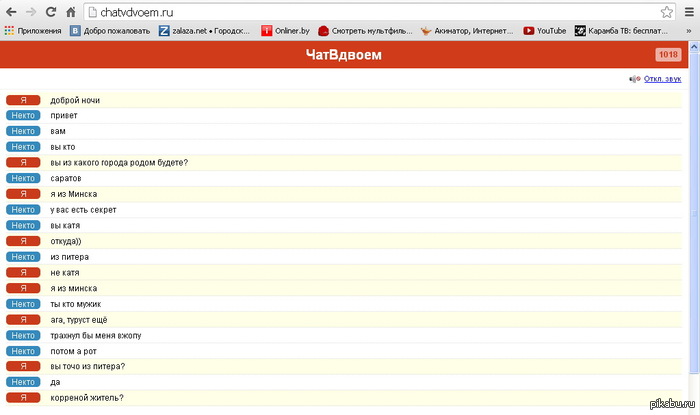Click the speaker icon beside Откл. звук

tap(634, 78)
